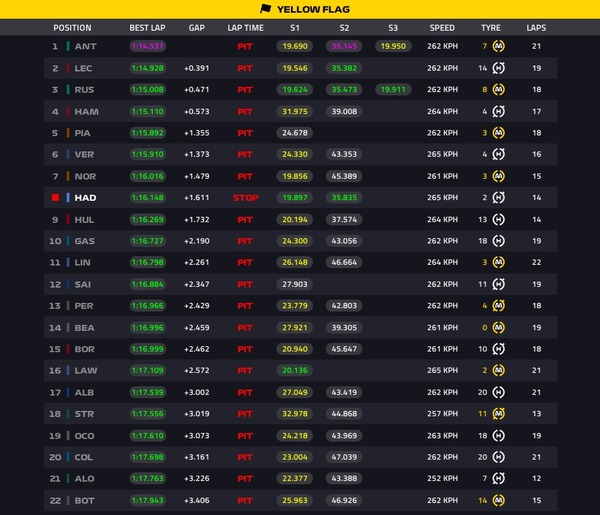
Task: Click the hard tyre icon in HAM's row
Action: click(x=498, y=111)
